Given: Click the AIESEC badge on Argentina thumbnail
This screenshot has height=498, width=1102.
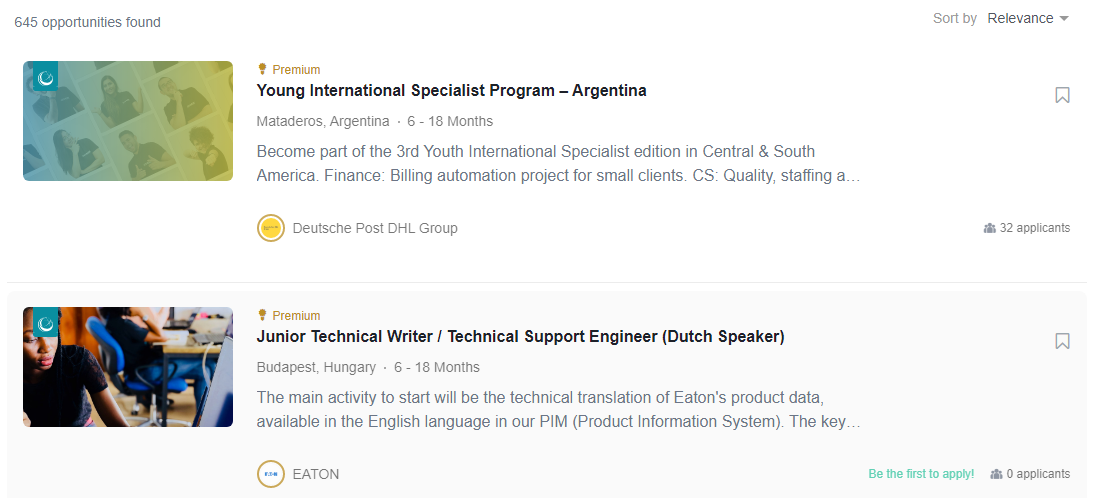Looking at the screenshot, I should coord(46,77).
